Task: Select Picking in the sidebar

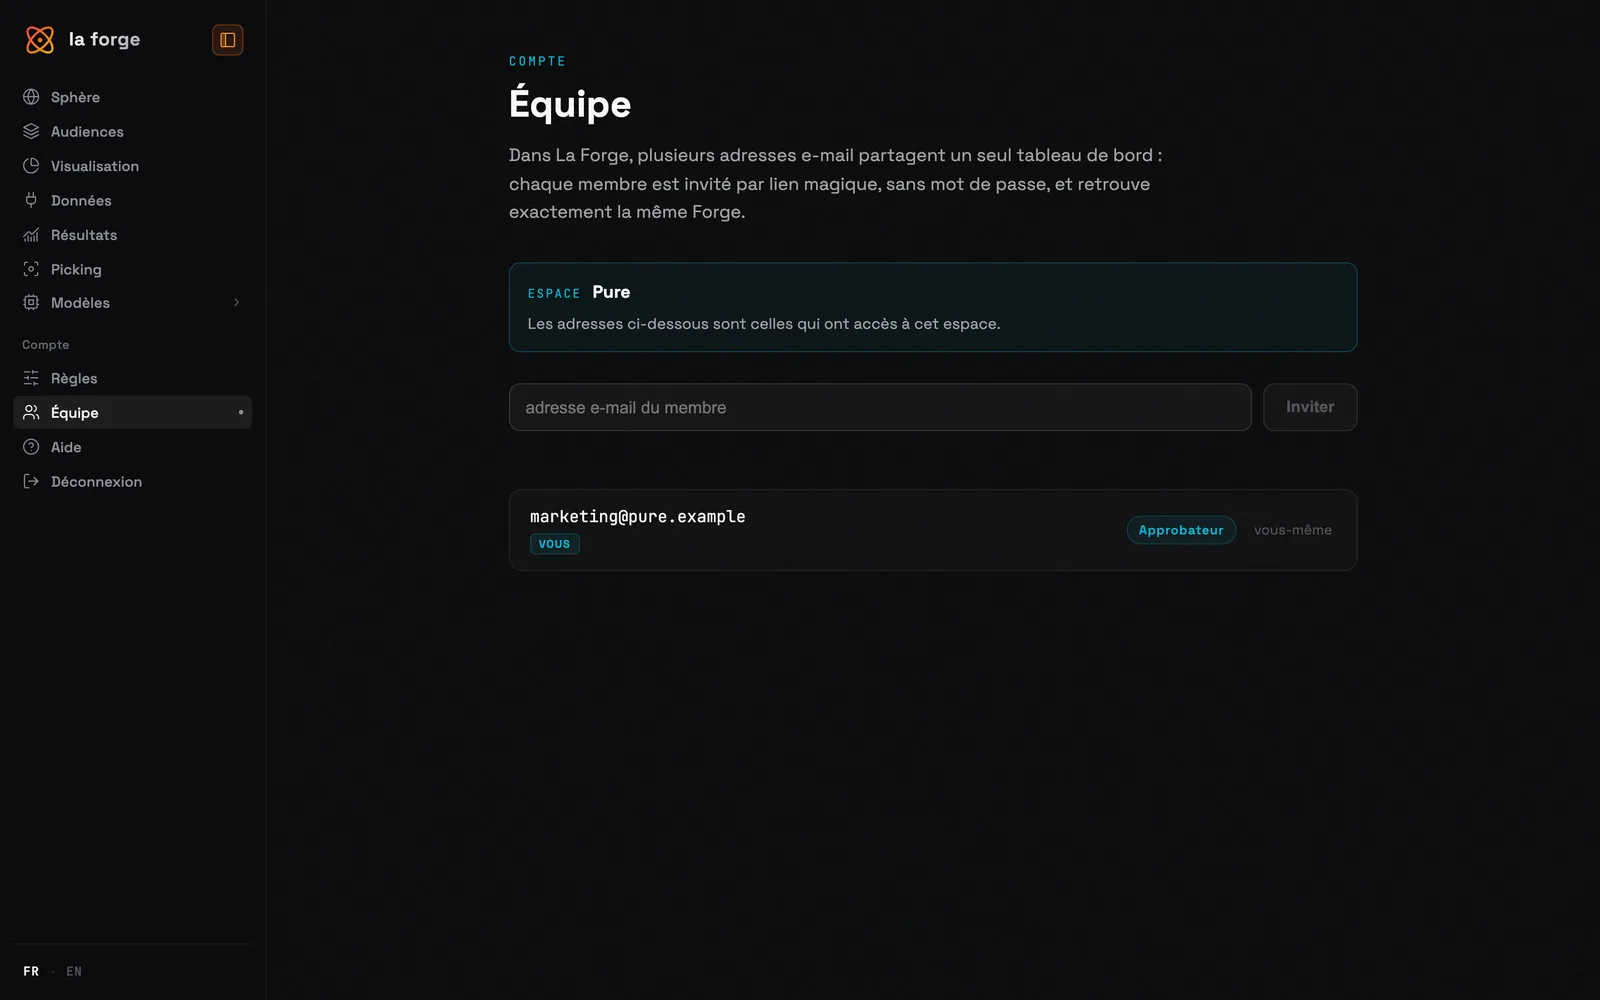Action: point(132,269)
